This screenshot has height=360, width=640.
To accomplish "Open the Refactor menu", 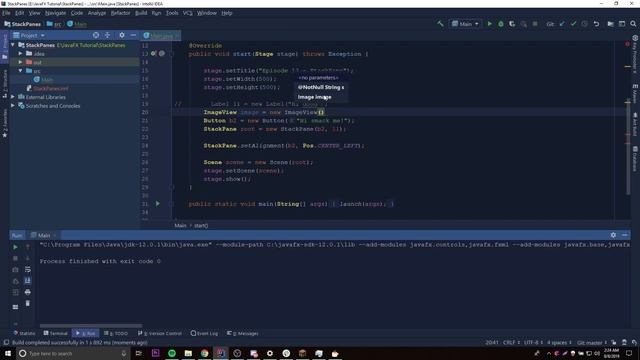I will pyautogui.click(x=120, y=13).
